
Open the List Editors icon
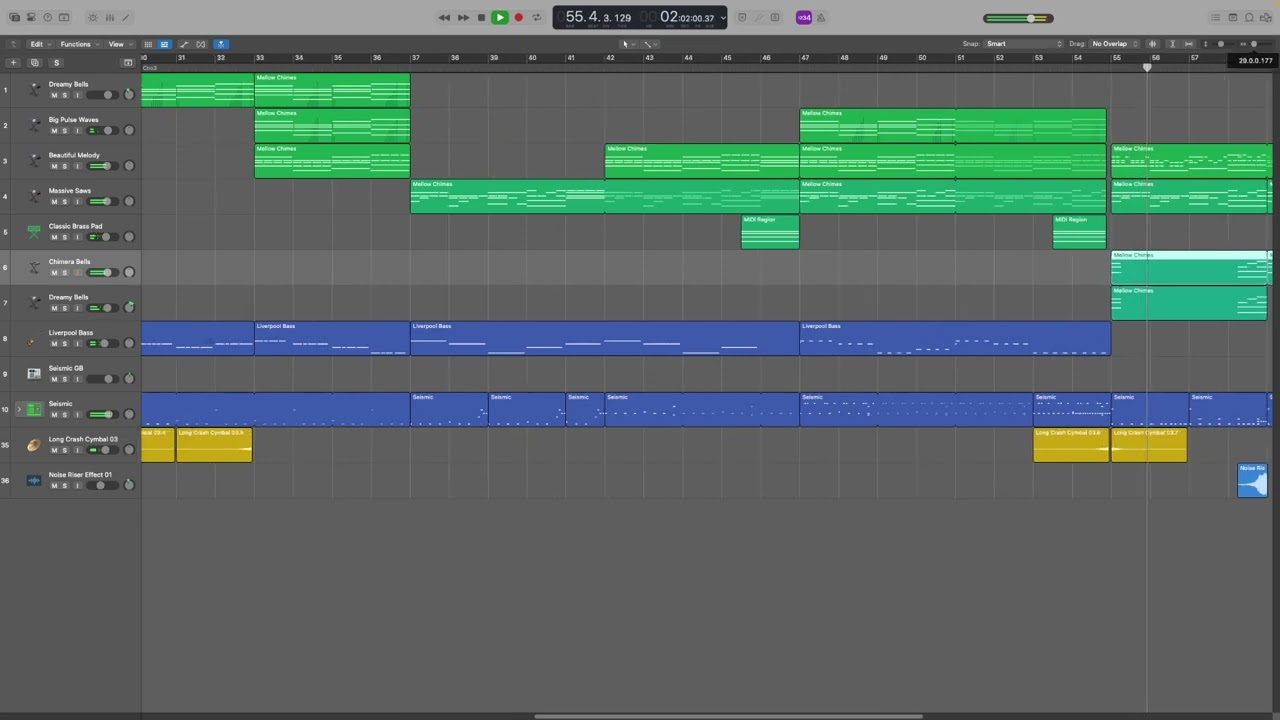[x=1216, y=17]
